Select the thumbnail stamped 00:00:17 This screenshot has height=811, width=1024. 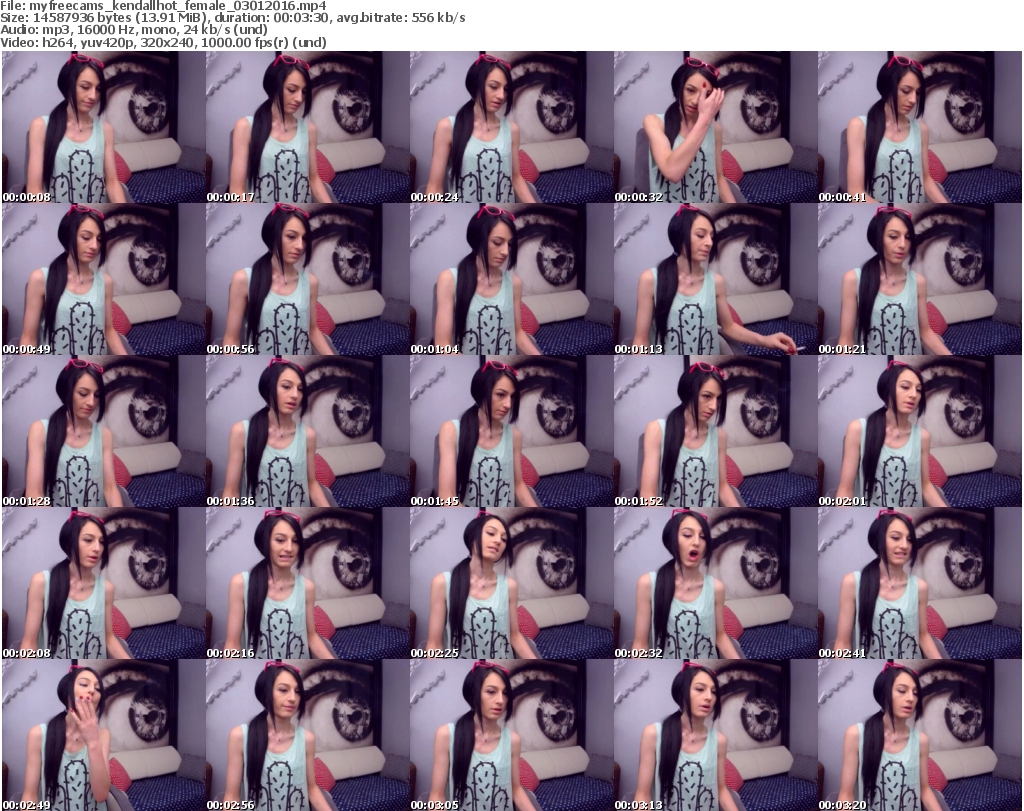307,127
